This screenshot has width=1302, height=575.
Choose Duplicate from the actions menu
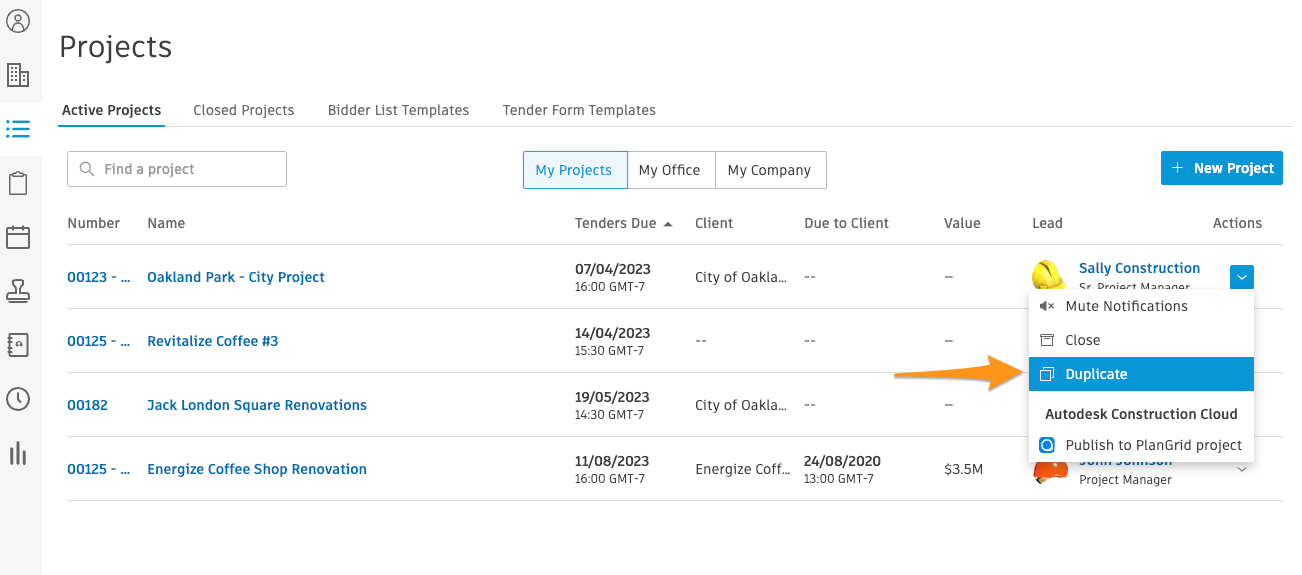tap(1141, 374)
